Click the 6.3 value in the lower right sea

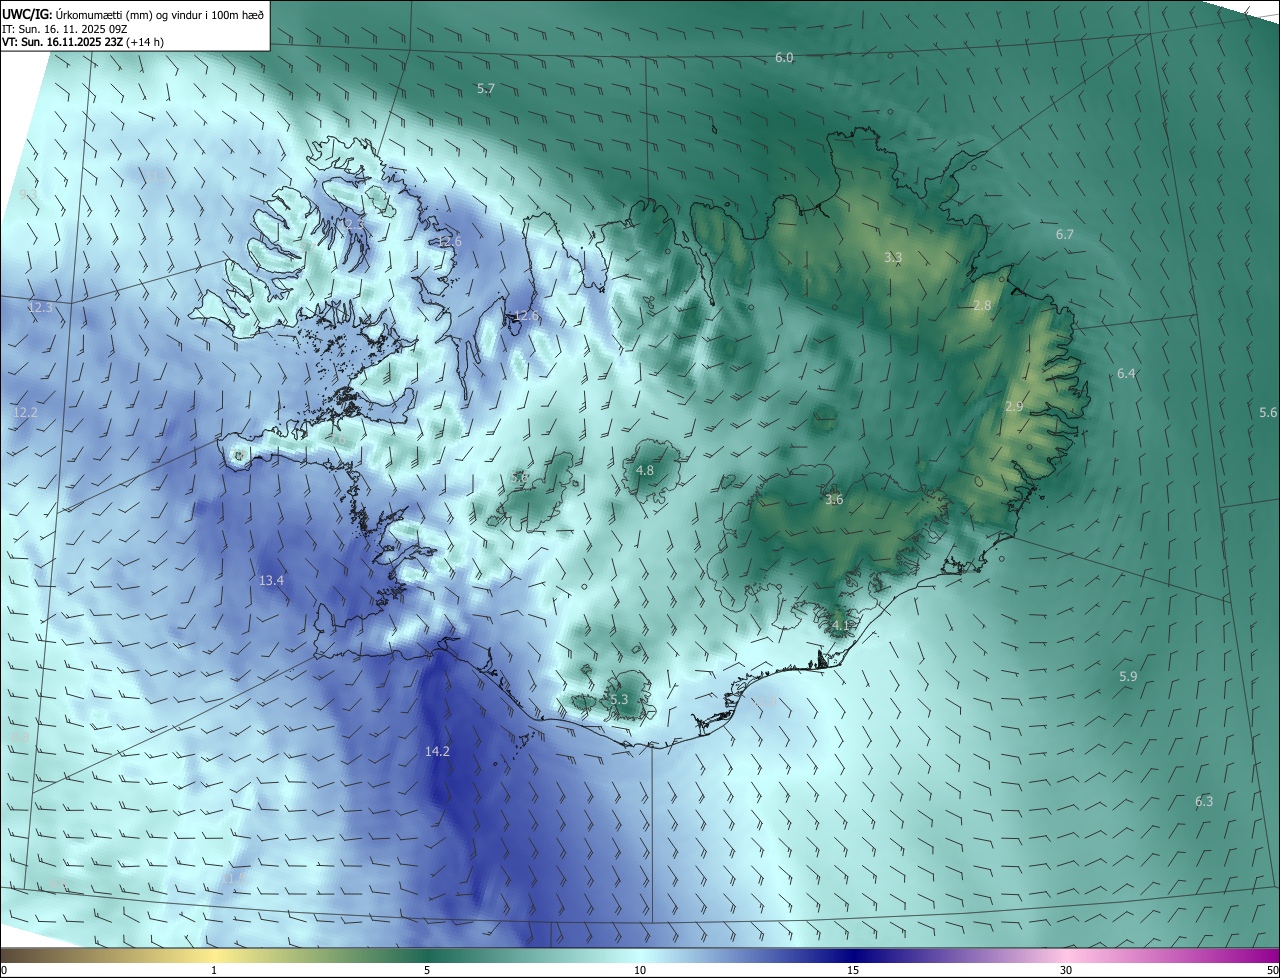(1204, 801)
